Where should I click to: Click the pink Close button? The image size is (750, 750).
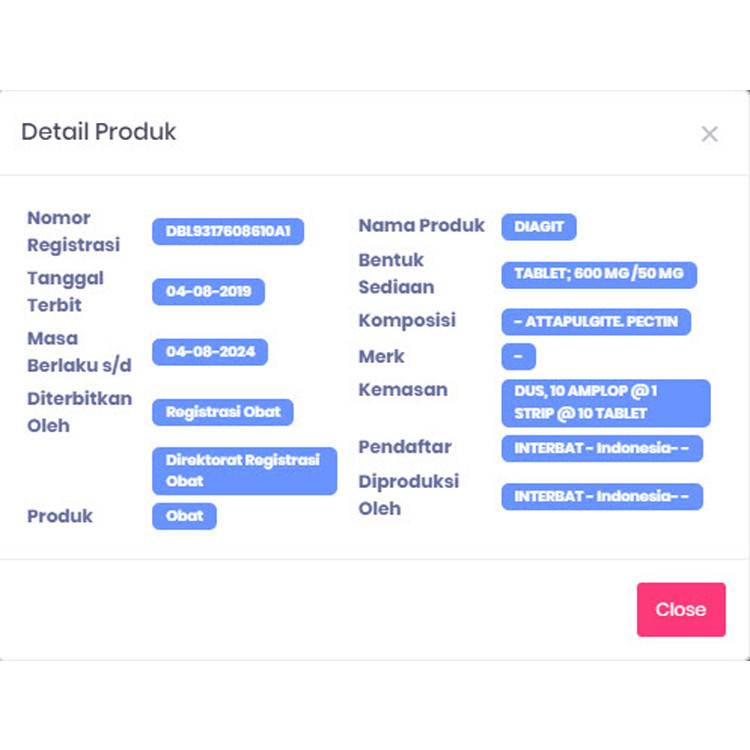click(x=681, y=610)
